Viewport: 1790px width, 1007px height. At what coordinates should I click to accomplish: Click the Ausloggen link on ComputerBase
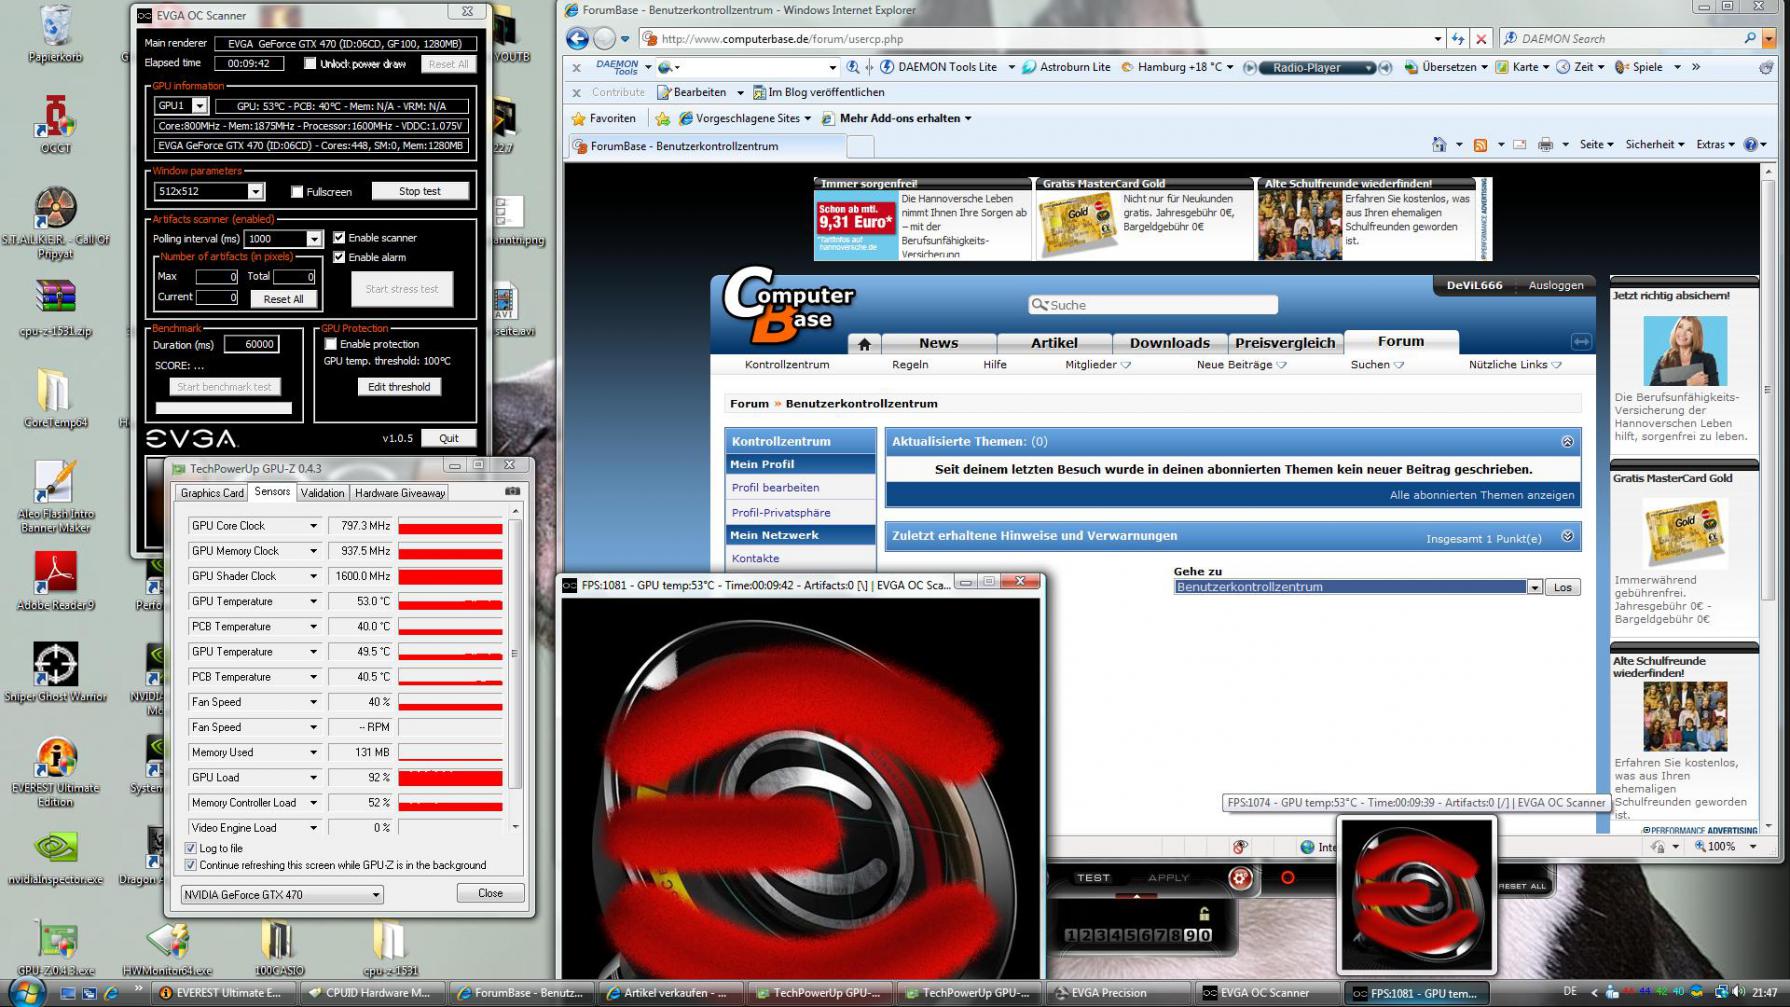point(1555,285)
